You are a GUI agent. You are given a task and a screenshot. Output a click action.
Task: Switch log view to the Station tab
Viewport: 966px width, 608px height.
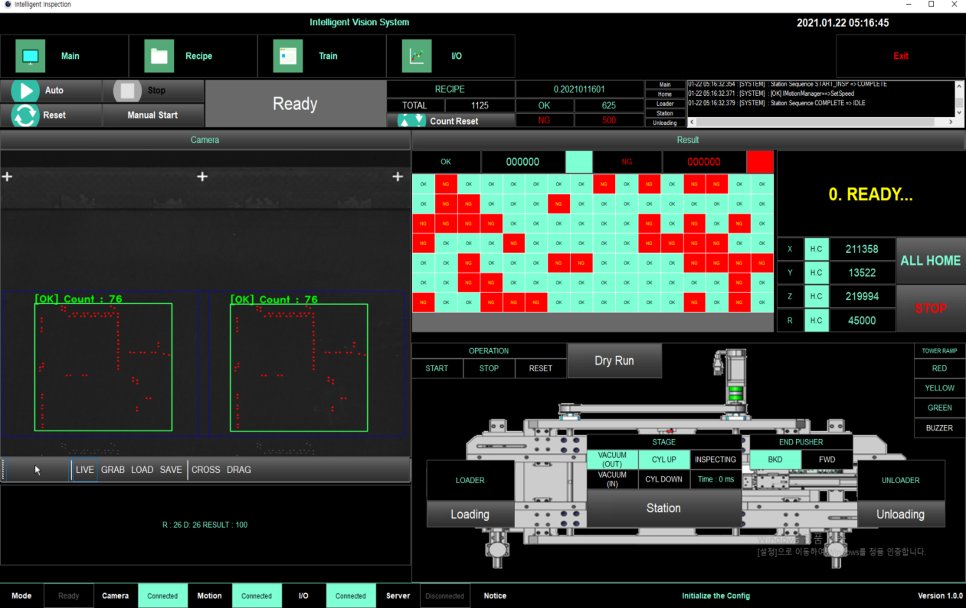tap(665, 113)
